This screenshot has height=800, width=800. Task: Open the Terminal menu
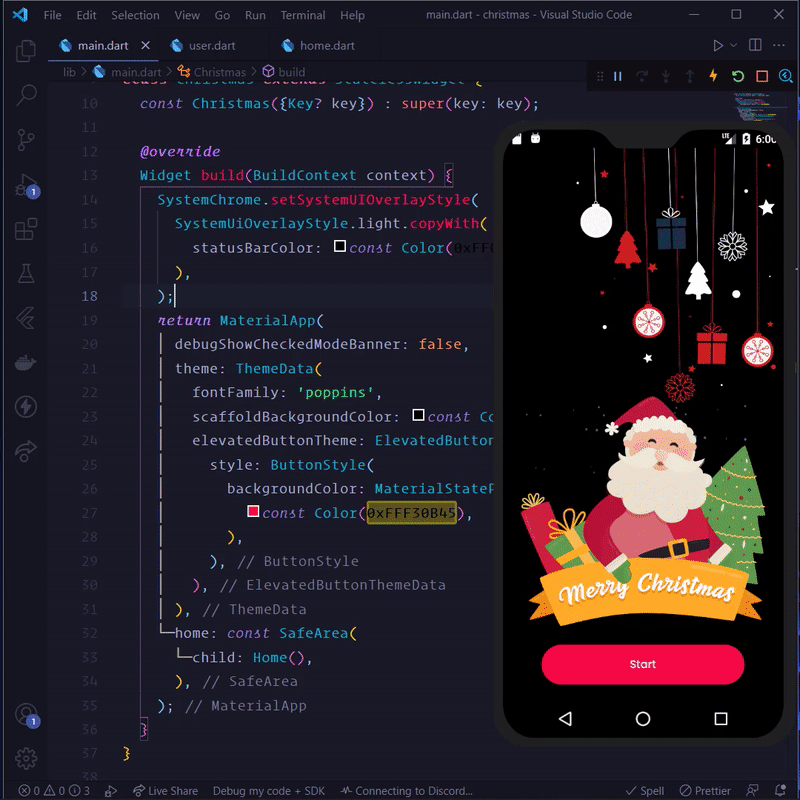pyautogui.click(x=303, y=15)
